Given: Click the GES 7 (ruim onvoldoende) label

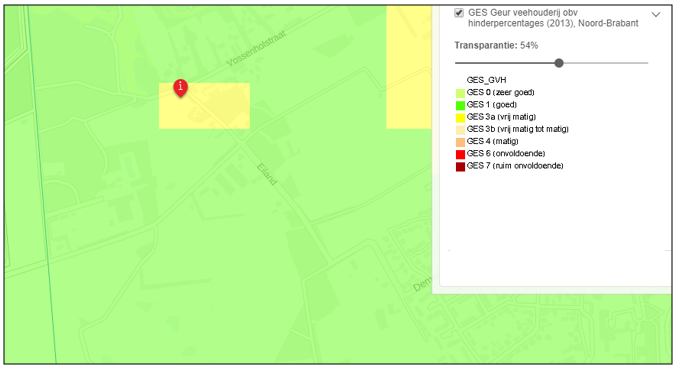Looking at the screenshot, I should pos(515,166).
